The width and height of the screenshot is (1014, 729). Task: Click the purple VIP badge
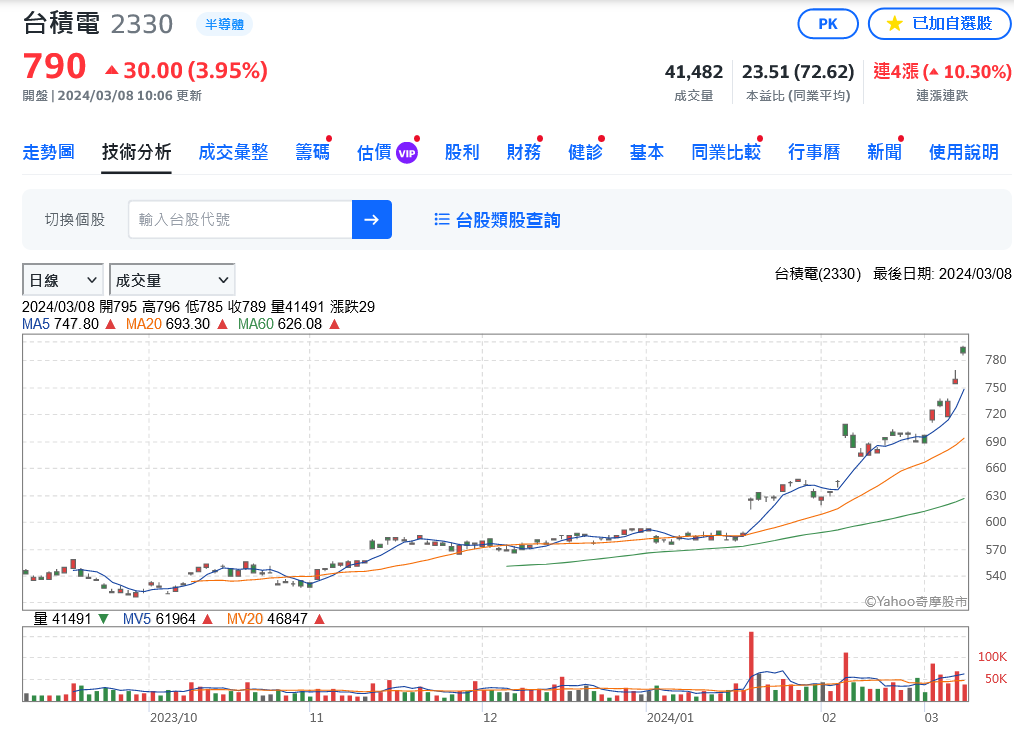[407, 153]
